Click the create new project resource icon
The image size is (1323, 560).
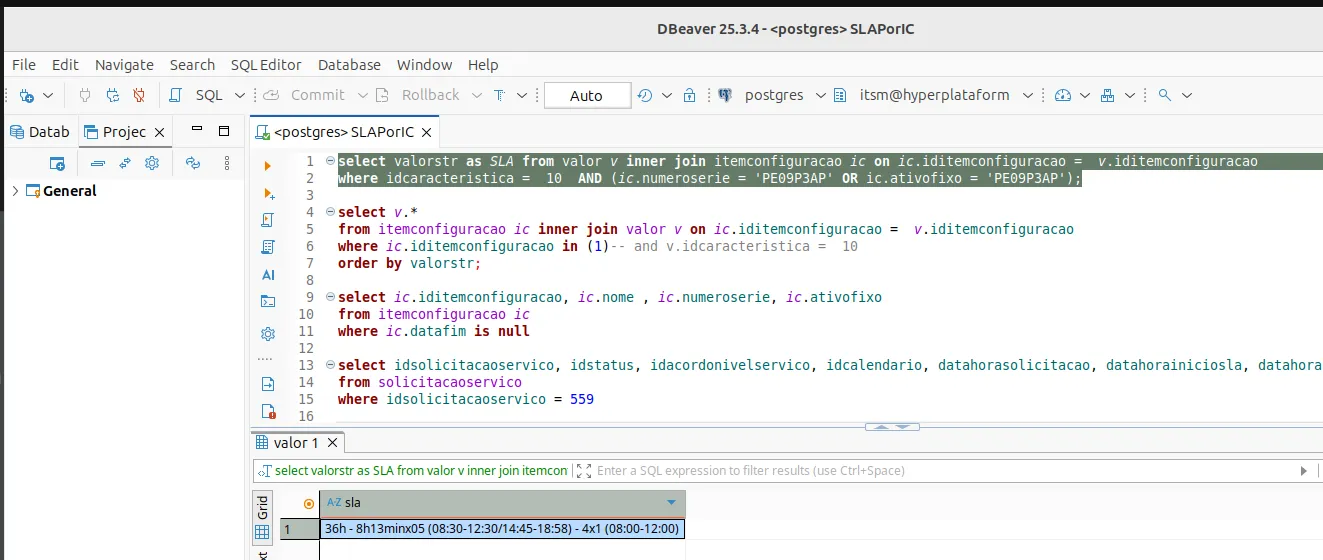[x=57, y=163]
